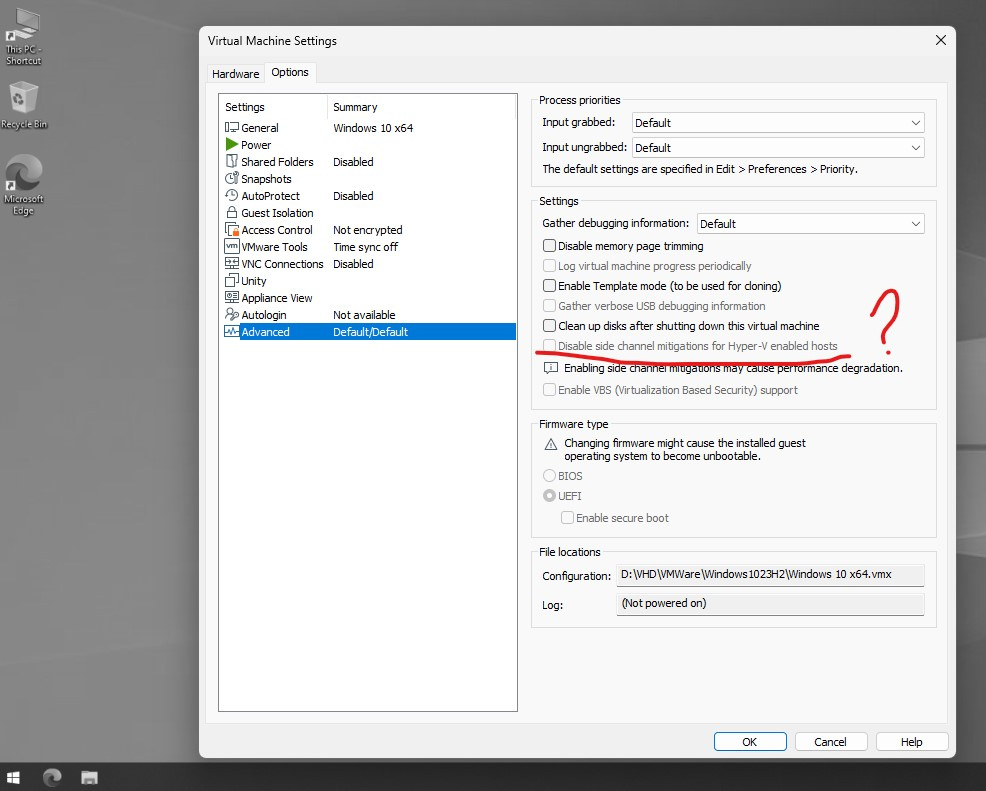Select General Windows 10 x64 summary
This screenshot has height=791, width=986.
[373, 128]
